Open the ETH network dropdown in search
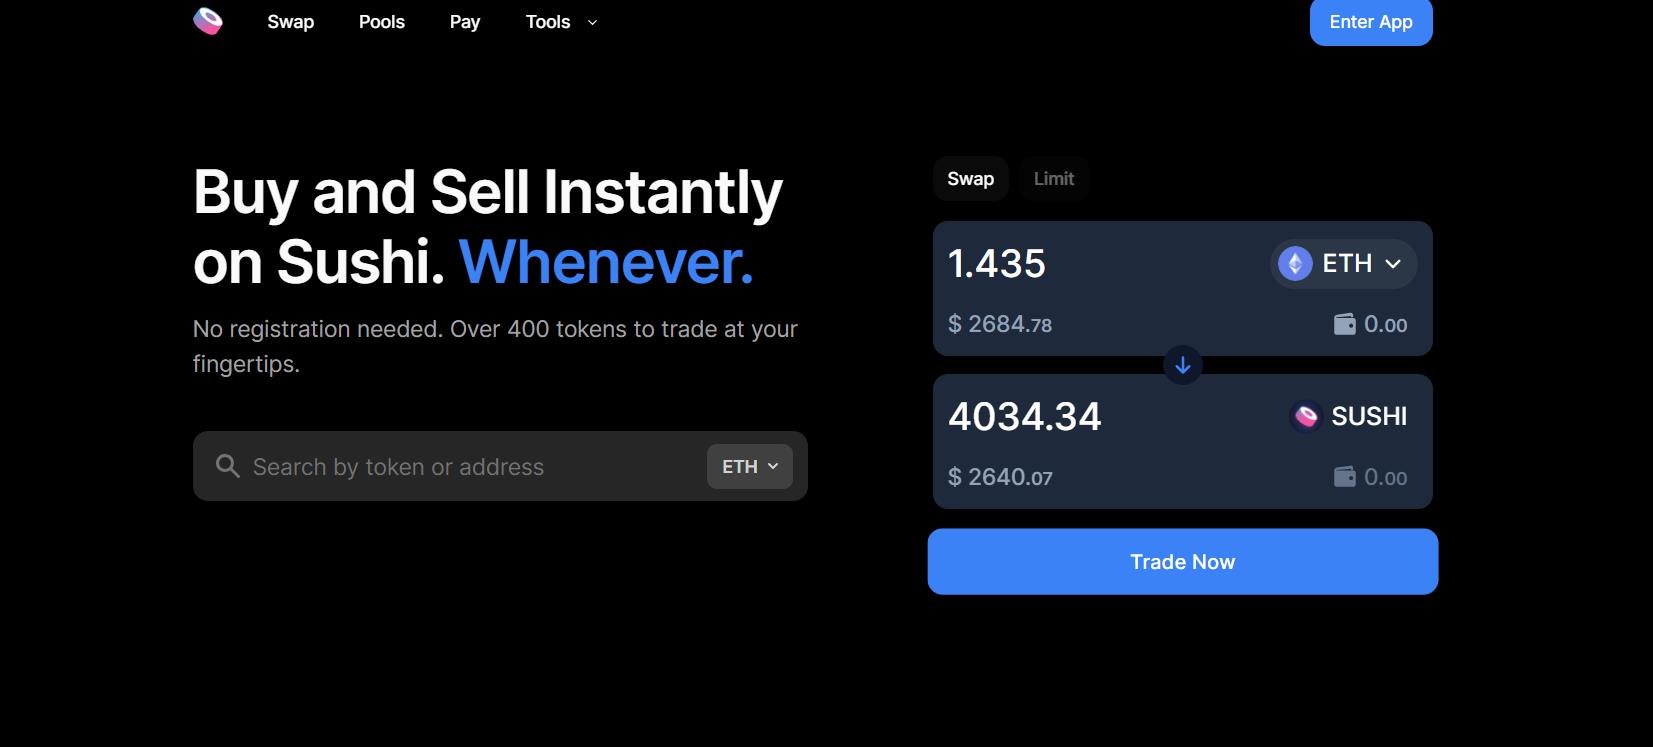 pyautogui.click(x=749, y=467)
